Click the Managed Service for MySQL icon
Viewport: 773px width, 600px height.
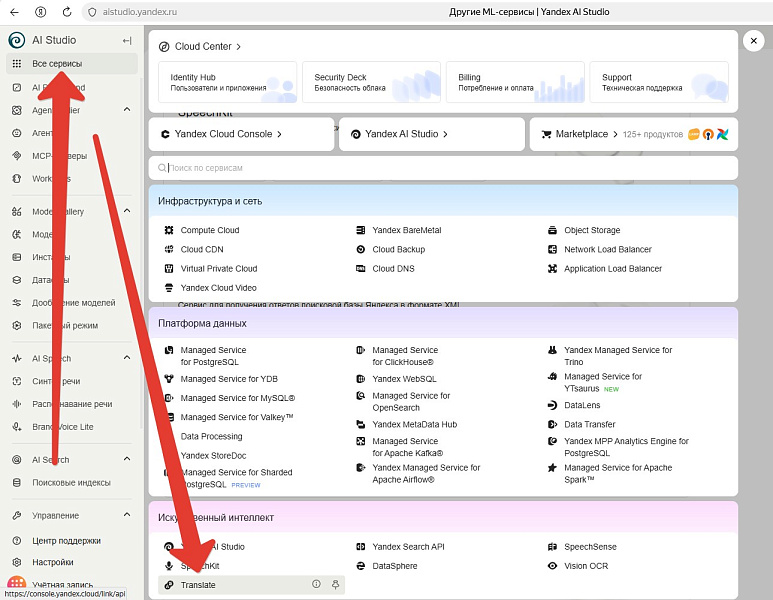point(169,398)
